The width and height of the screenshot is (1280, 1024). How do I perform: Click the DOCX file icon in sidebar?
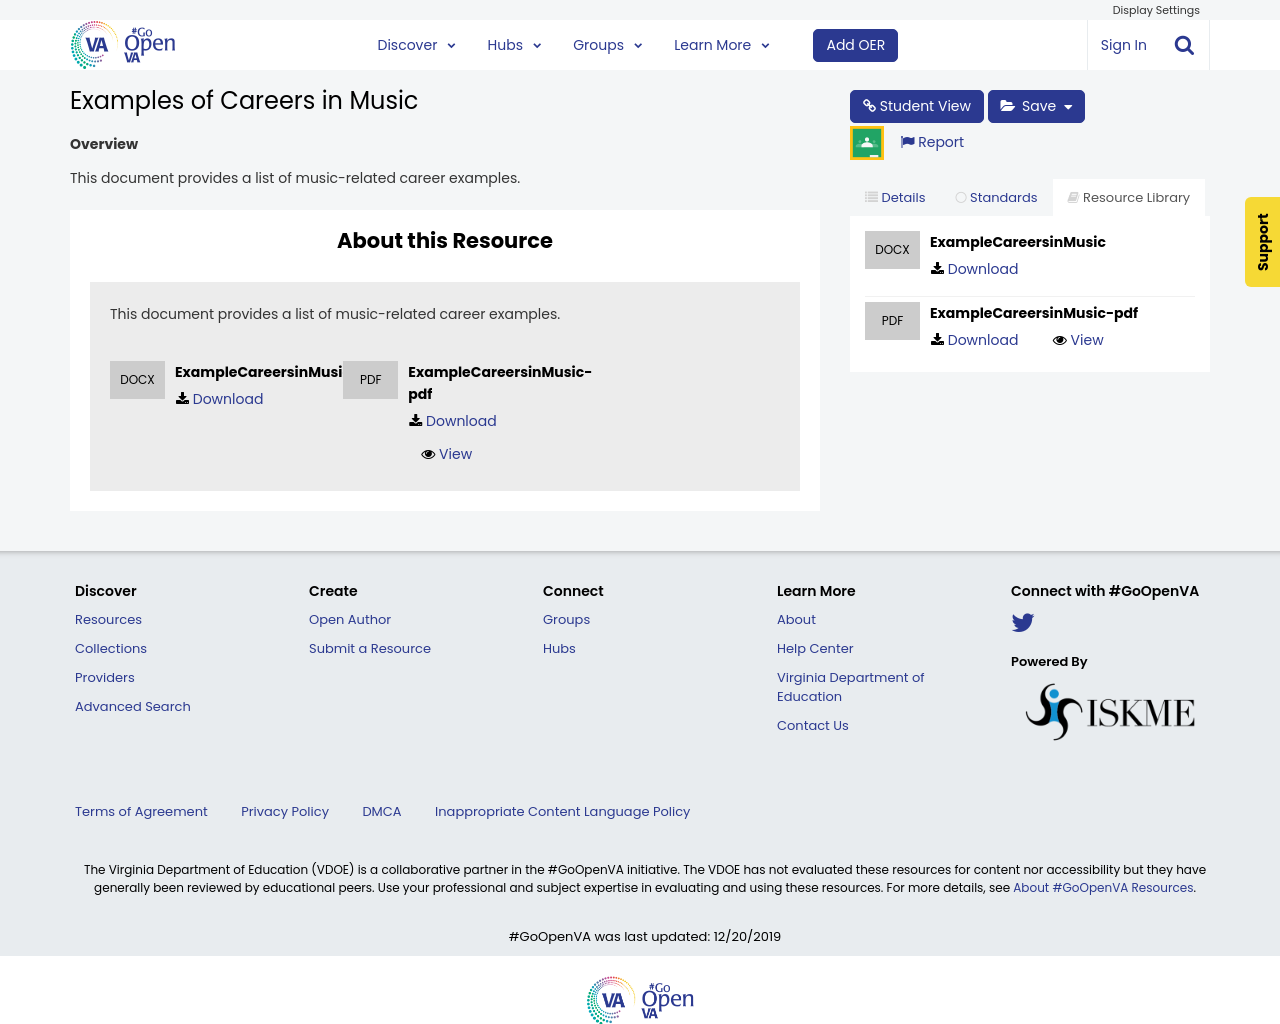(x=892, y=250)
